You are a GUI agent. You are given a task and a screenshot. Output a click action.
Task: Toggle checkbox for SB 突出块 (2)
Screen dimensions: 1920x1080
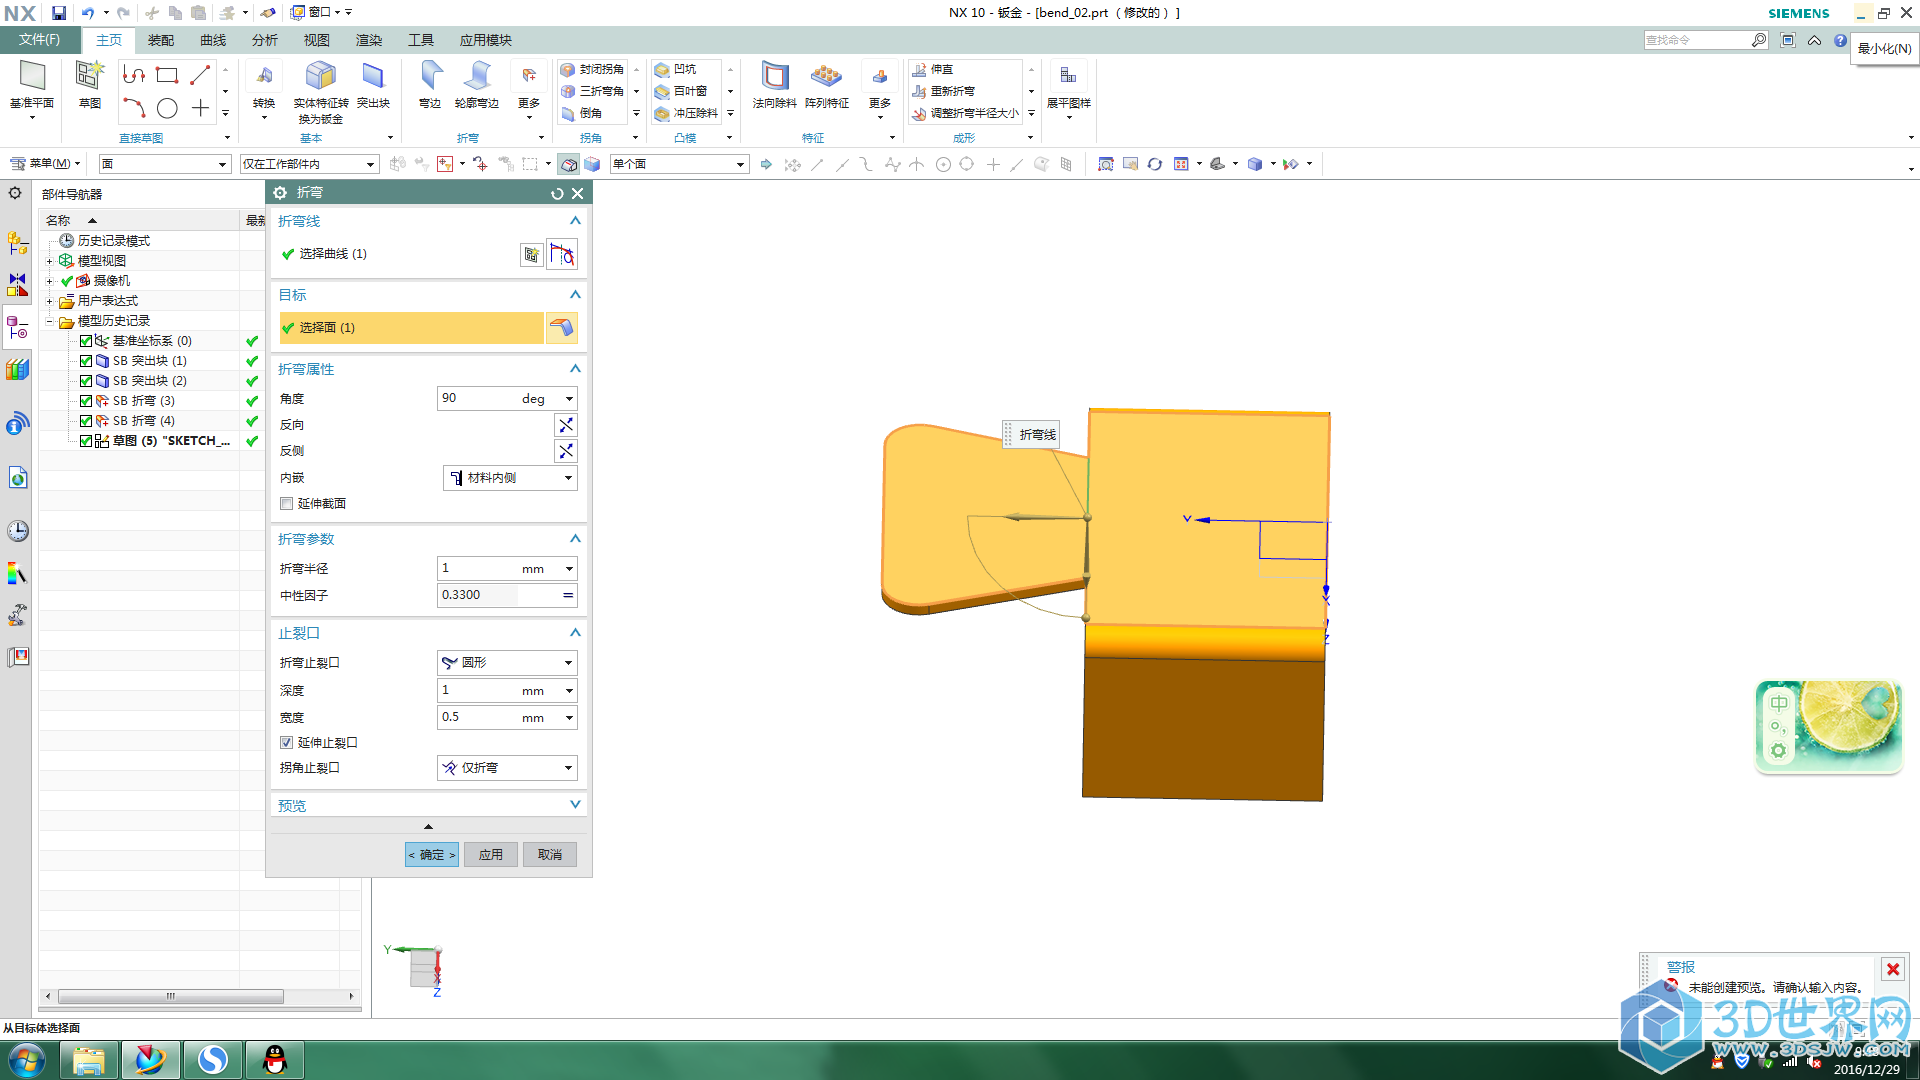coord(86,381)
